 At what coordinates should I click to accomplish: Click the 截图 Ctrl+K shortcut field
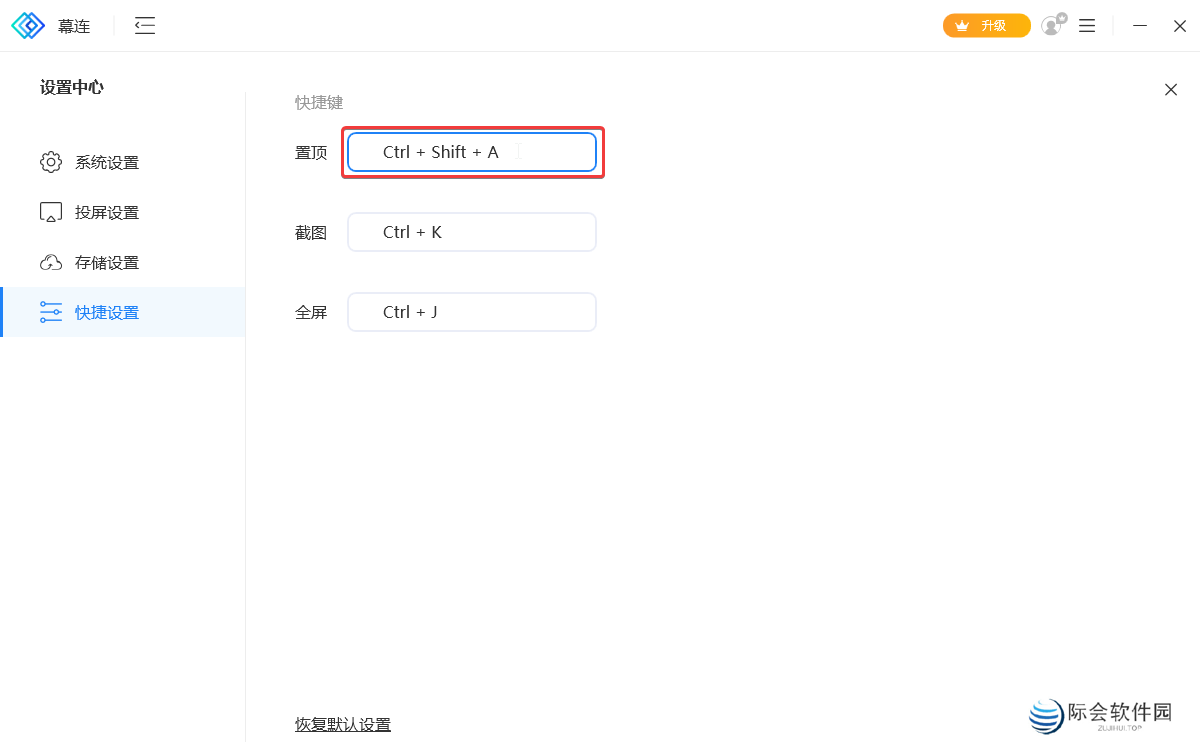pyautogui.click(x=472, y=231)
